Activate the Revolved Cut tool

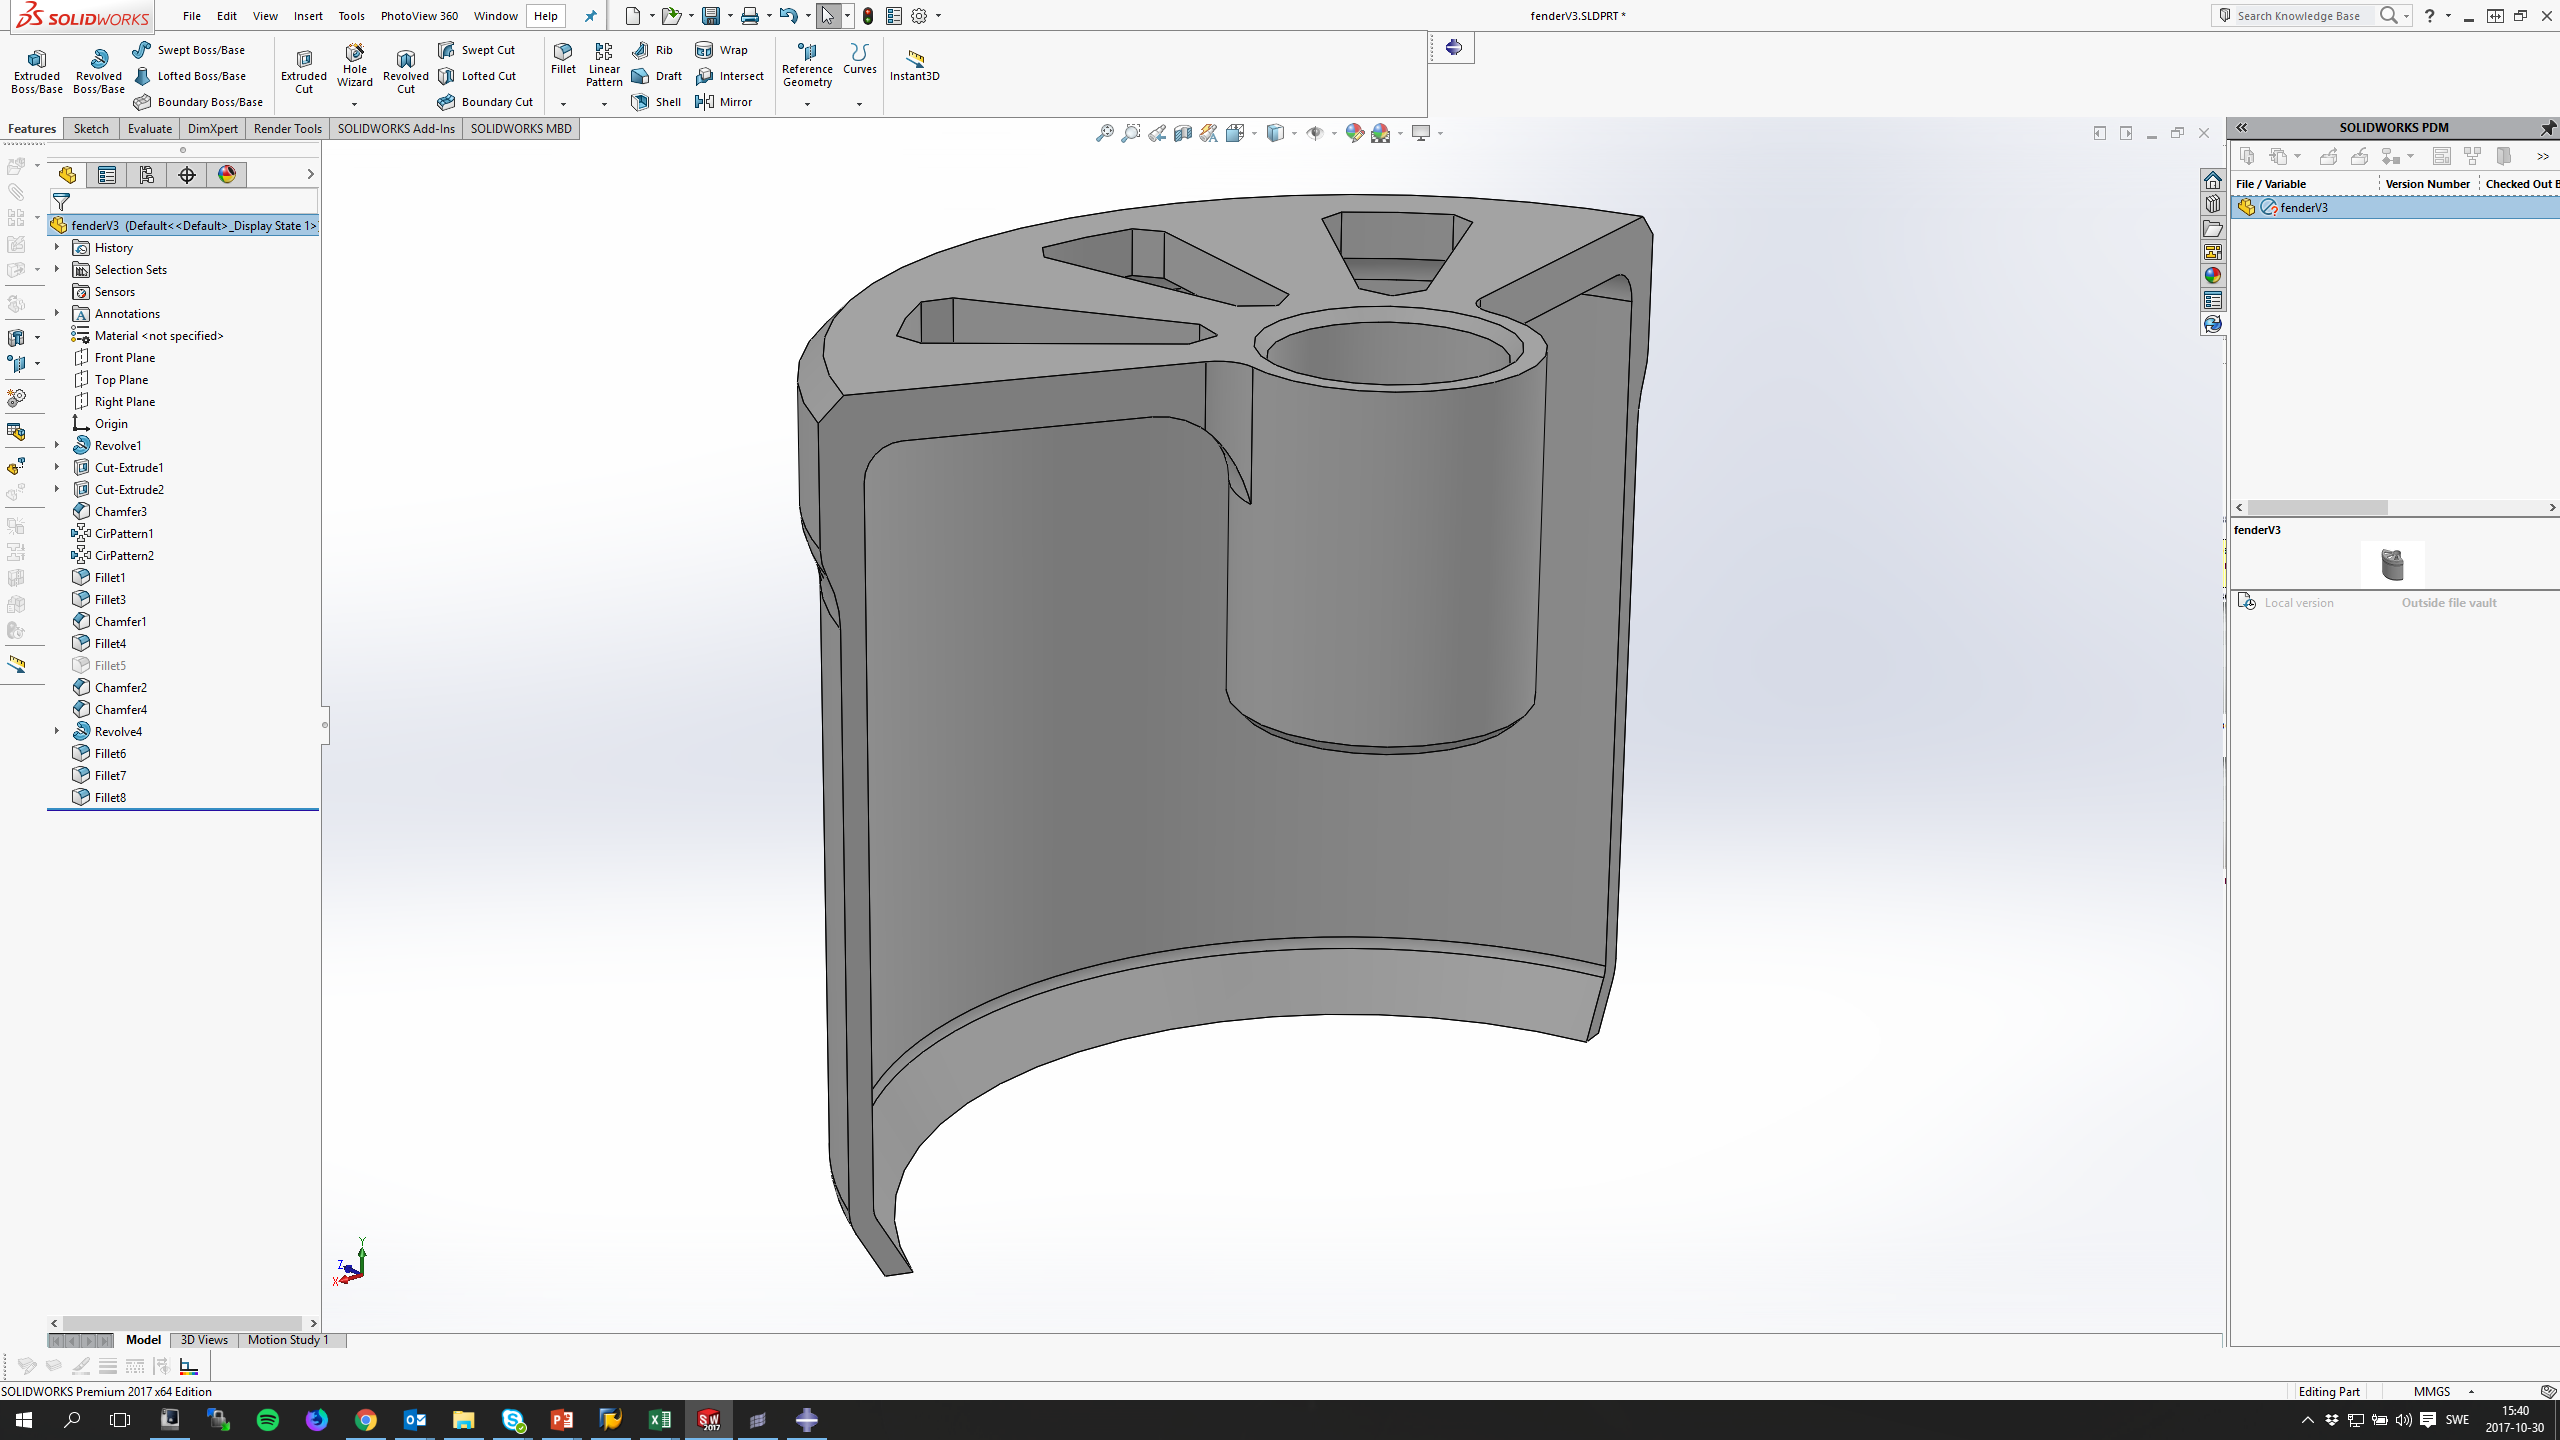(406, 70)
